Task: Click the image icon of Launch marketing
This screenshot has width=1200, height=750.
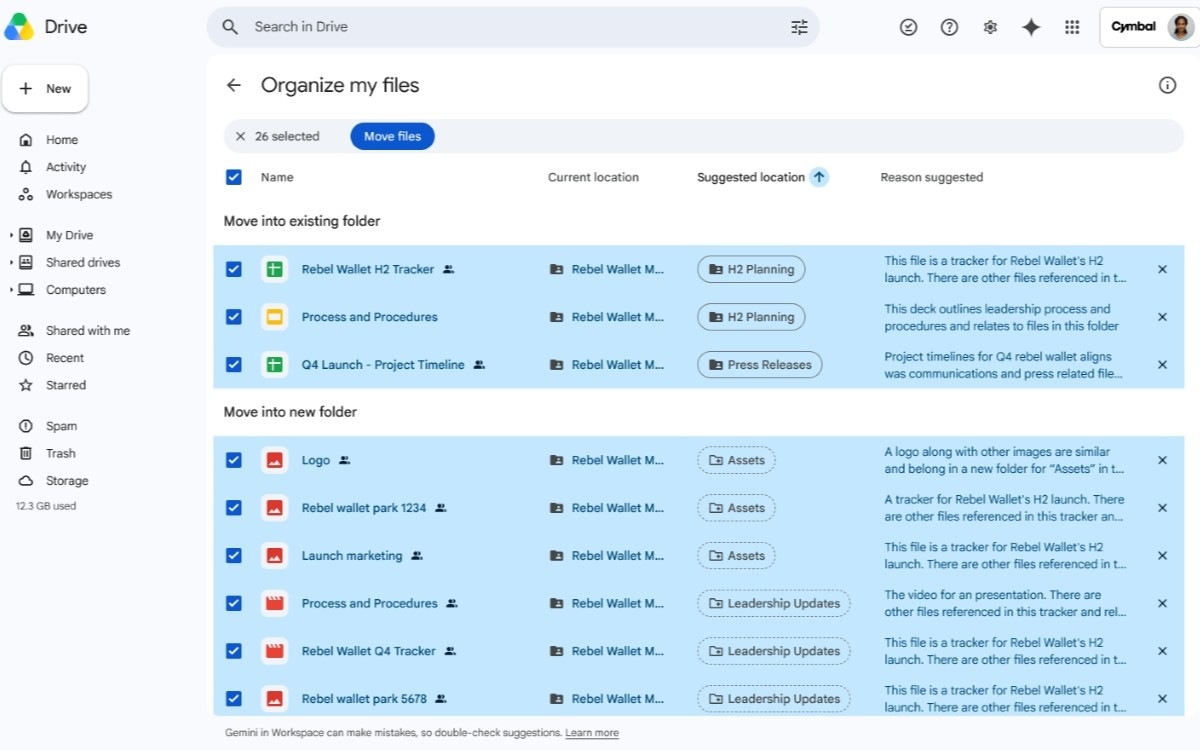Action: point(274,556)
